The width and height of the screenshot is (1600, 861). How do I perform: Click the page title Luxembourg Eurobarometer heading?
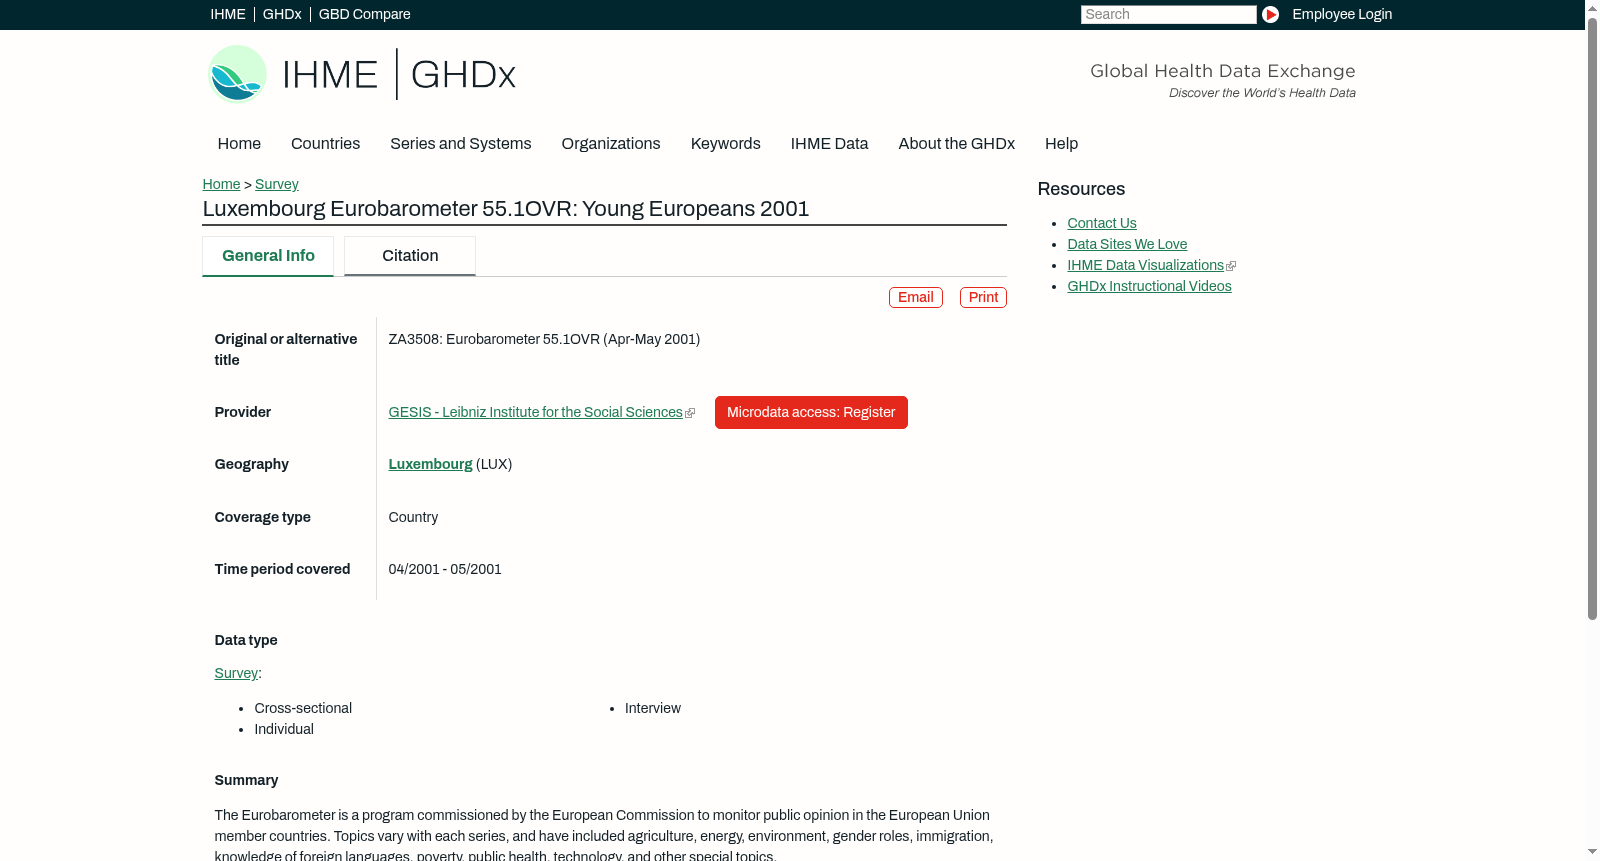(506, 209)
